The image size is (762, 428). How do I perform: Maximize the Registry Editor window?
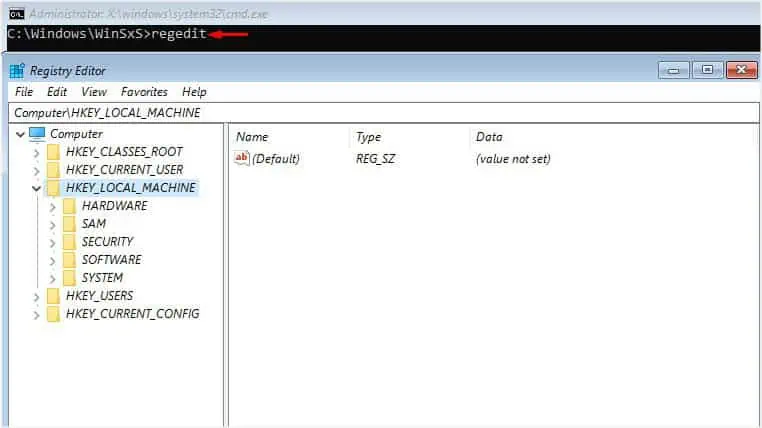click(707, 70)
